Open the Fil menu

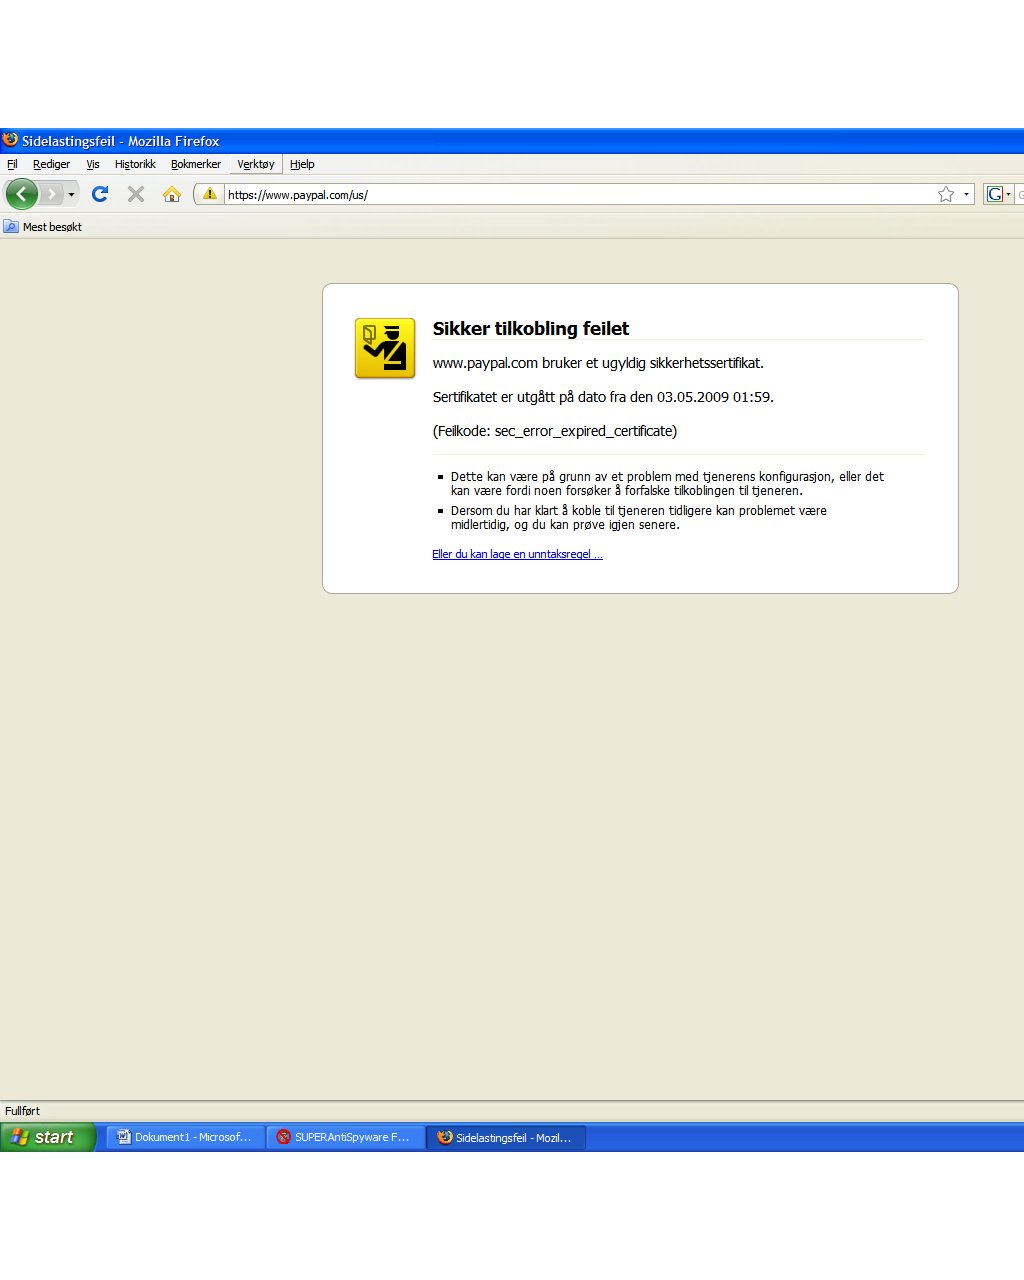12,164
